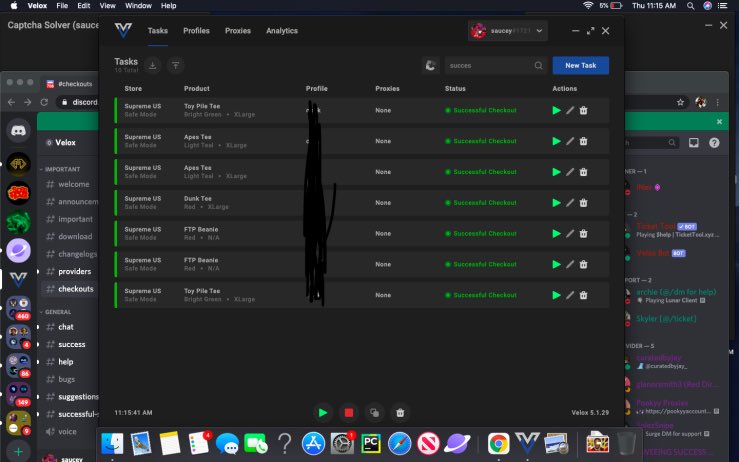Click the Product column header
Image resolution: width=739 pixels, height=462 pixels.
point(197,88)
